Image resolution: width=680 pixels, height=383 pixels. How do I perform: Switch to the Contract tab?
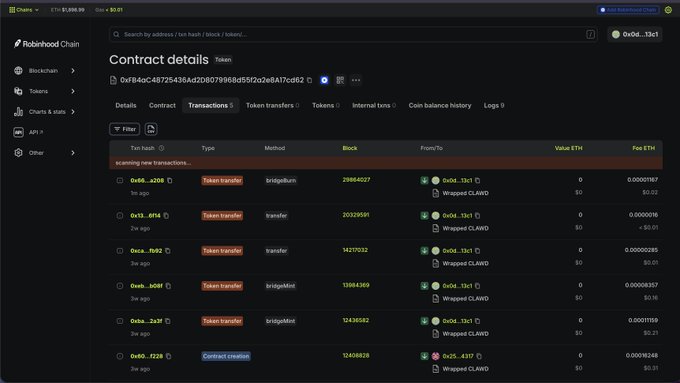tap(162, 105)
